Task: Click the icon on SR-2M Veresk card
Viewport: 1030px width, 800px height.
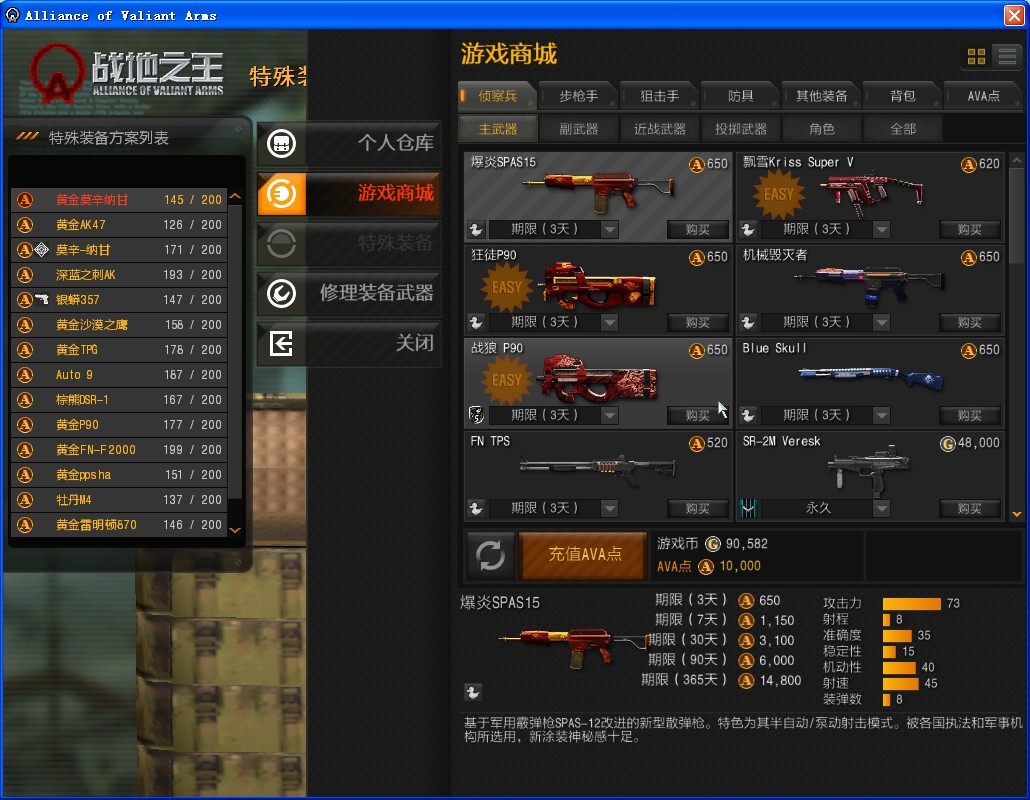Action: (748, 508)
